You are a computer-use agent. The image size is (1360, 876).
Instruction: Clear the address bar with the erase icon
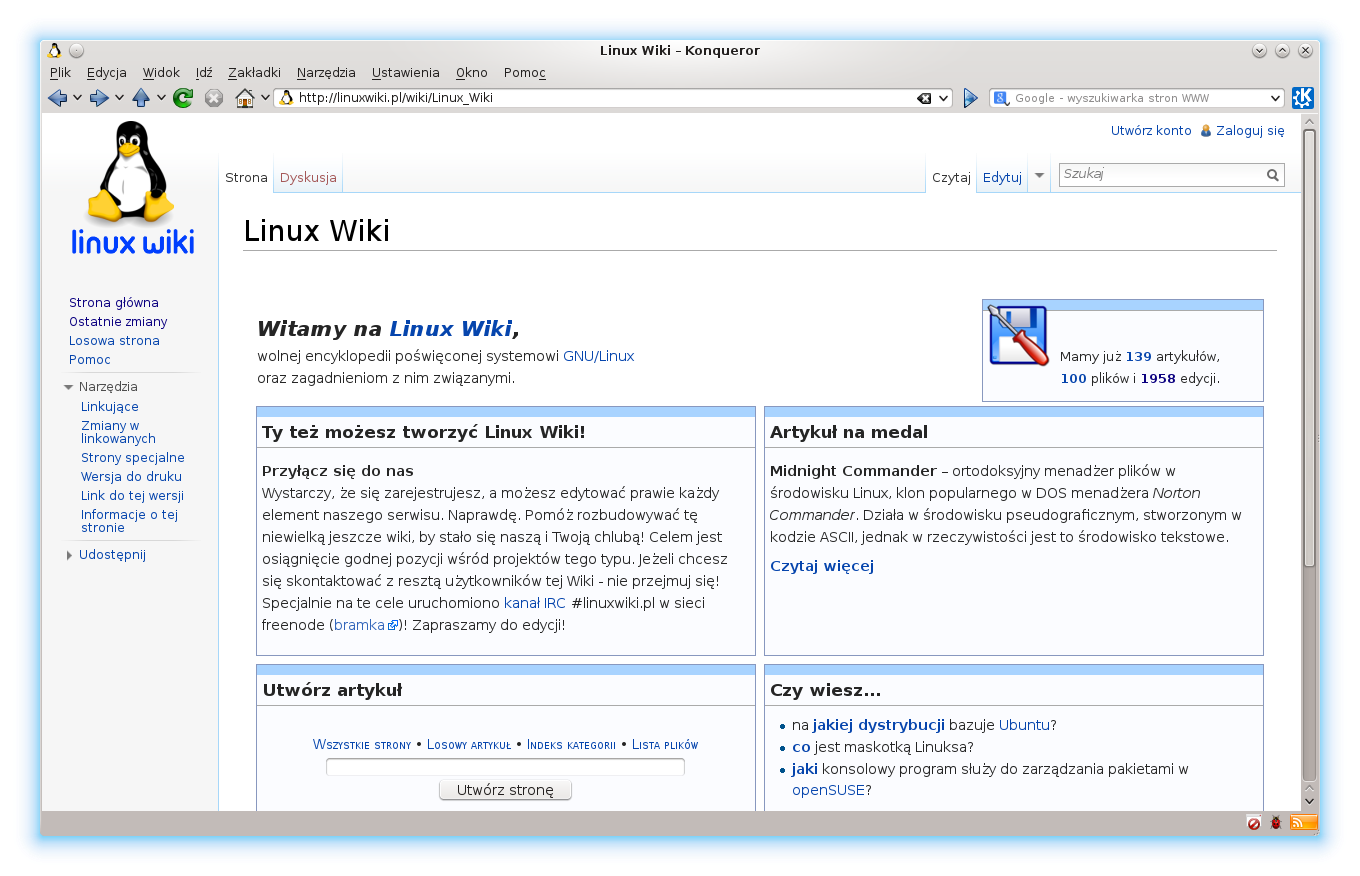(925, 98)
